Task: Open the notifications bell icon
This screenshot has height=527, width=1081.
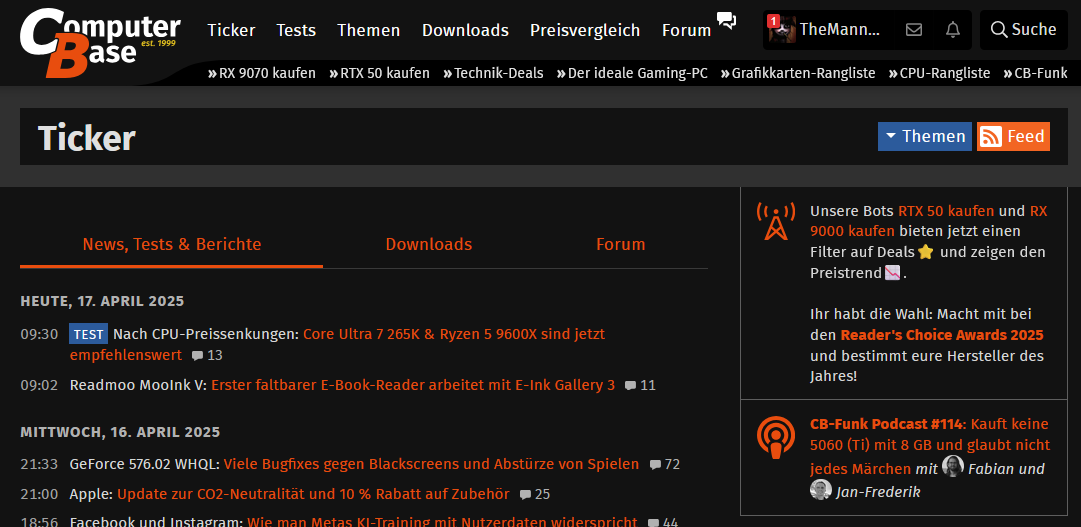Action: 953,30
